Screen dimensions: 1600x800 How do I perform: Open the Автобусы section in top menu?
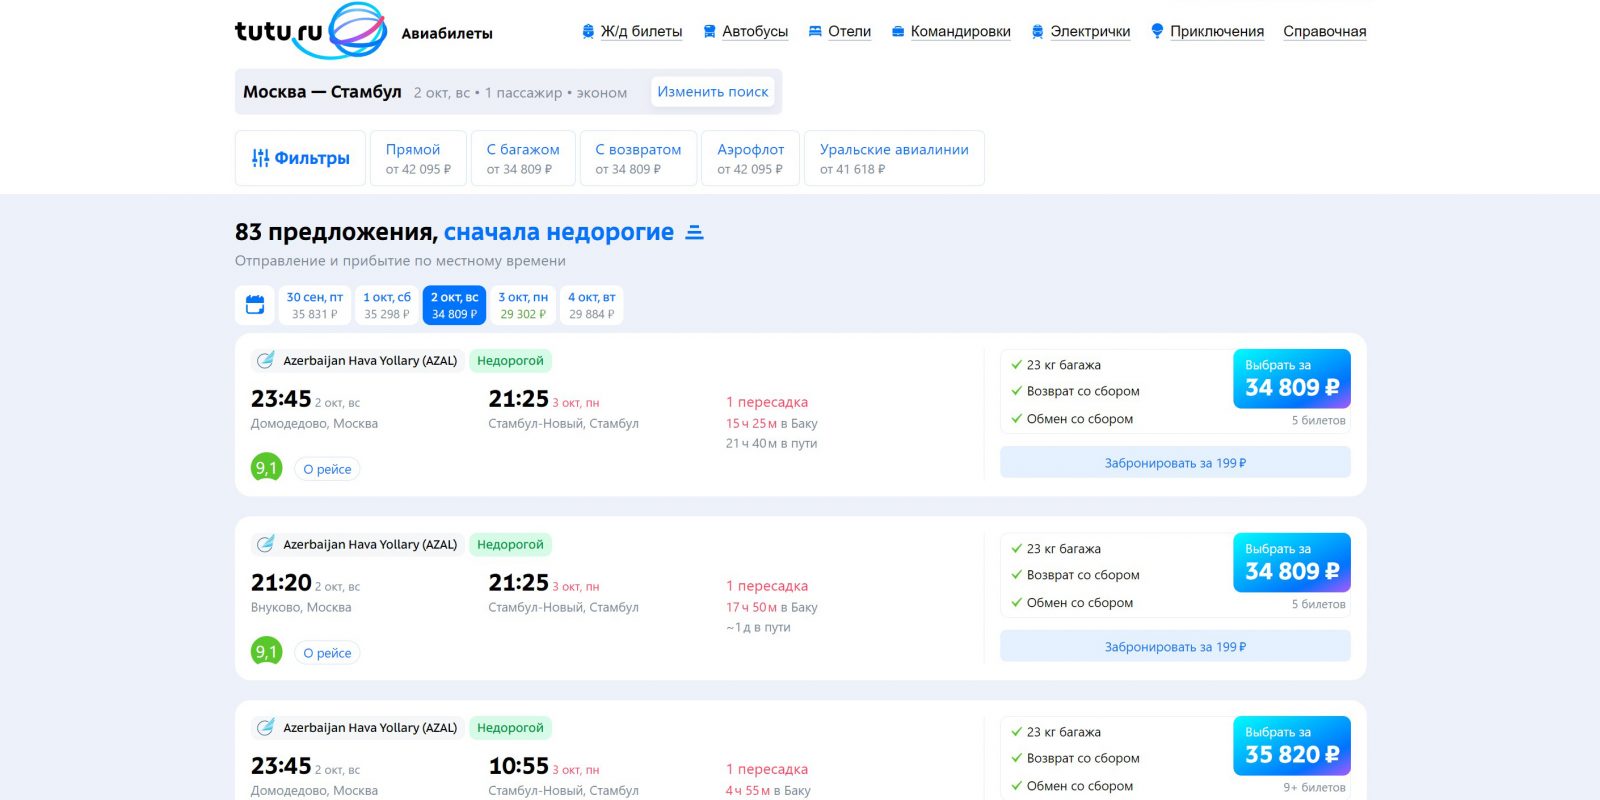(754, 32)
